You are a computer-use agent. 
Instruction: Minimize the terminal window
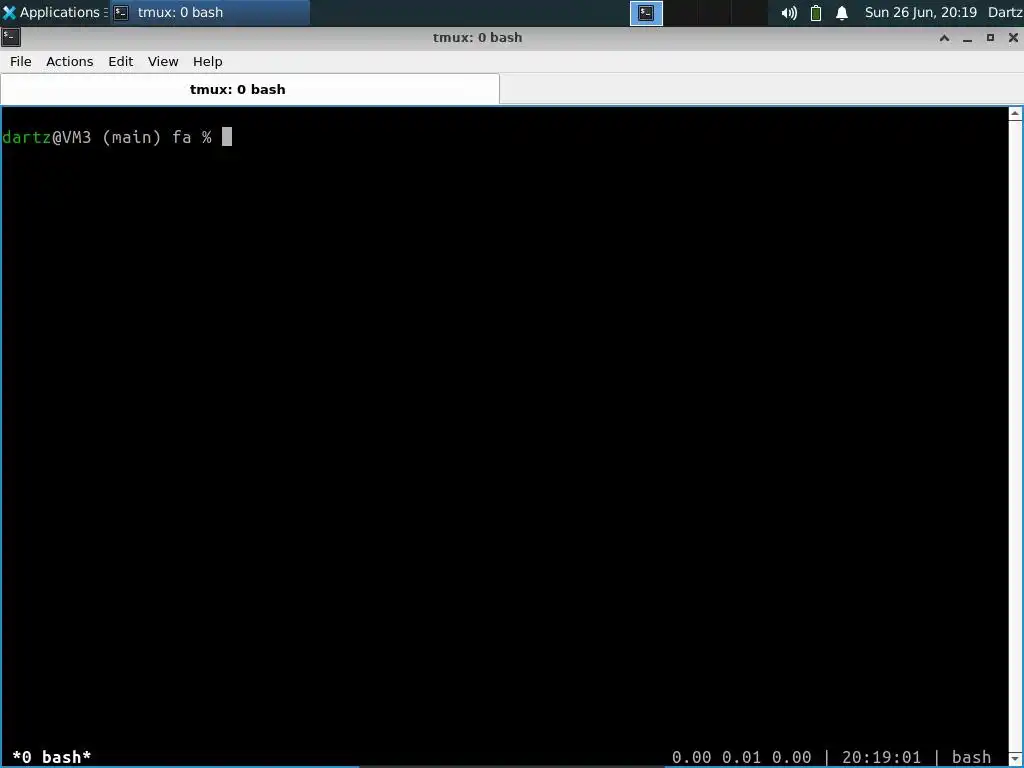pyautogui.click(x=967, y=38)
